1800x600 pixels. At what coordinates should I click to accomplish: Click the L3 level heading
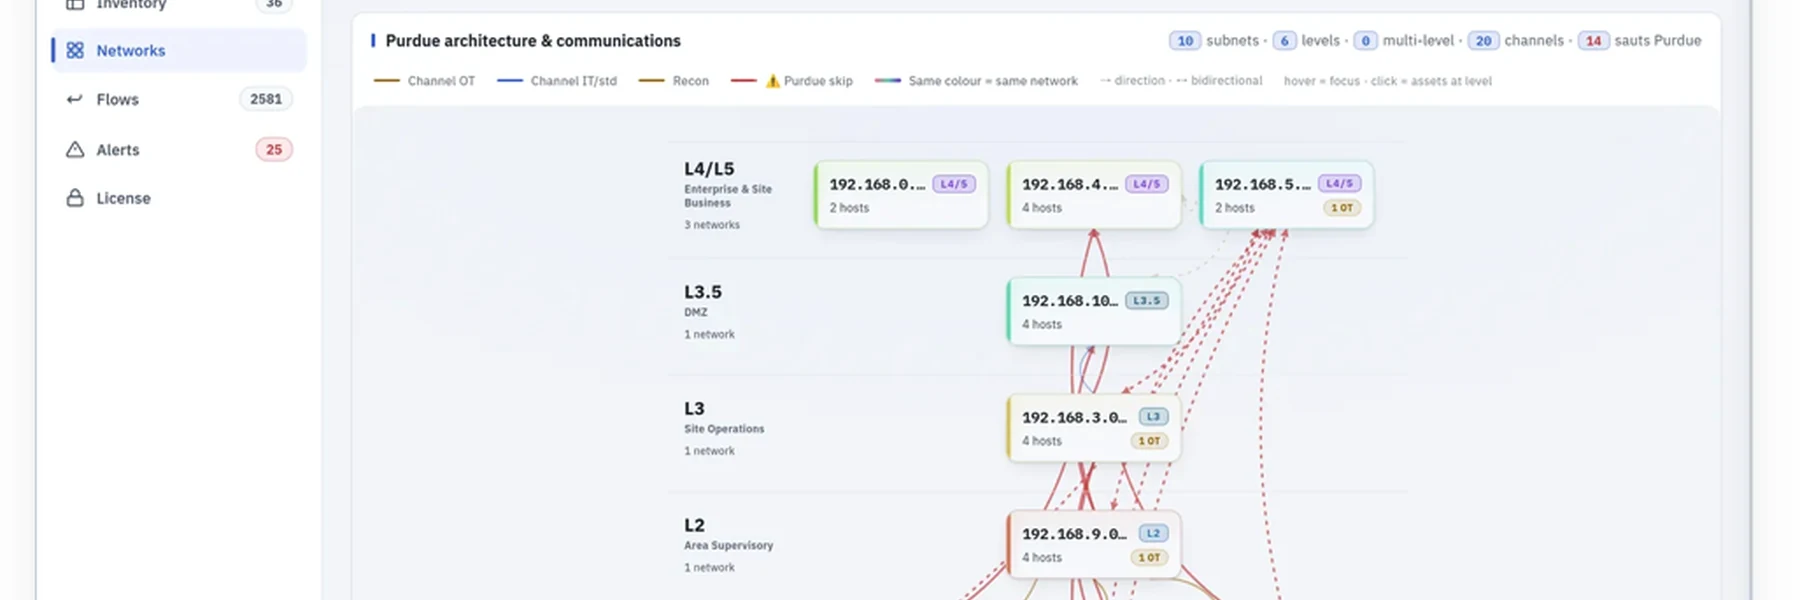[694, 408]
